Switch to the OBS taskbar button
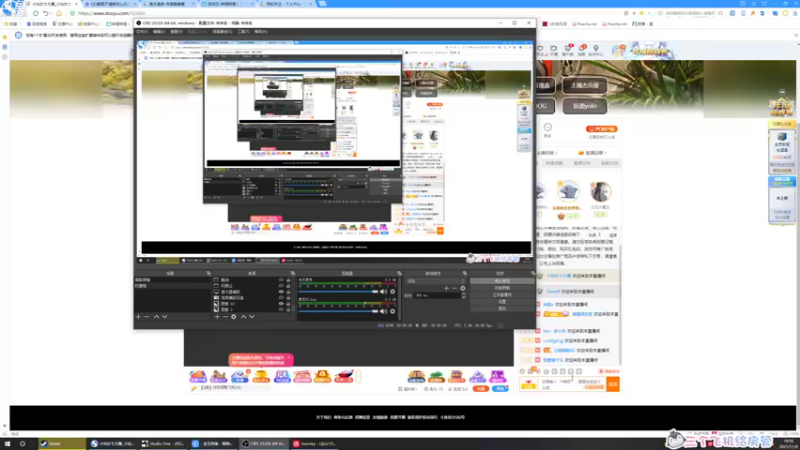This screenshot has width=800, height=450. point(263,444)
